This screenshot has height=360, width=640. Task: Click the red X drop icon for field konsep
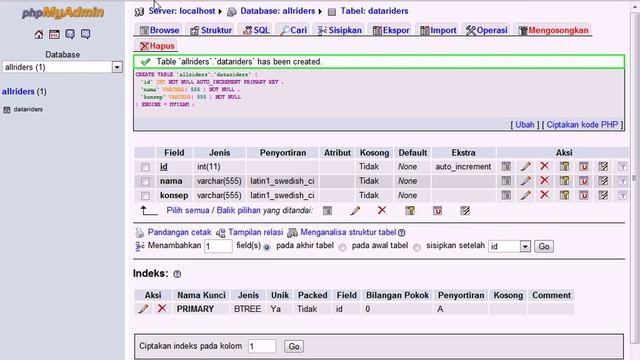tap(544, 195)
